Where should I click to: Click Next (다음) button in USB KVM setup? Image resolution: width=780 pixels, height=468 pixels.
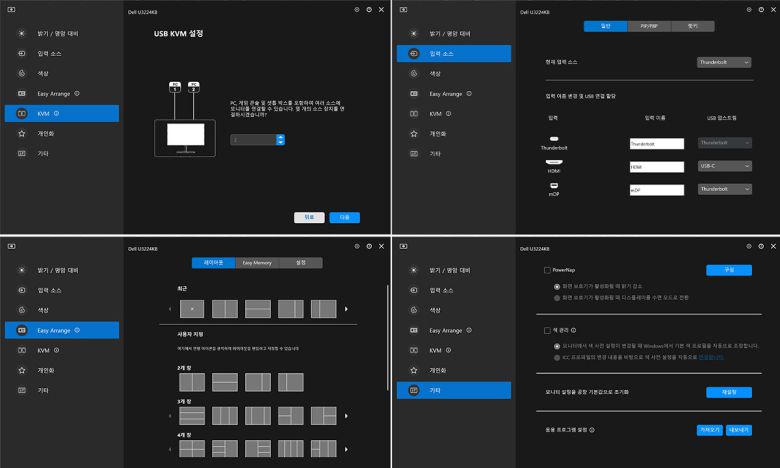coord(345,217)
